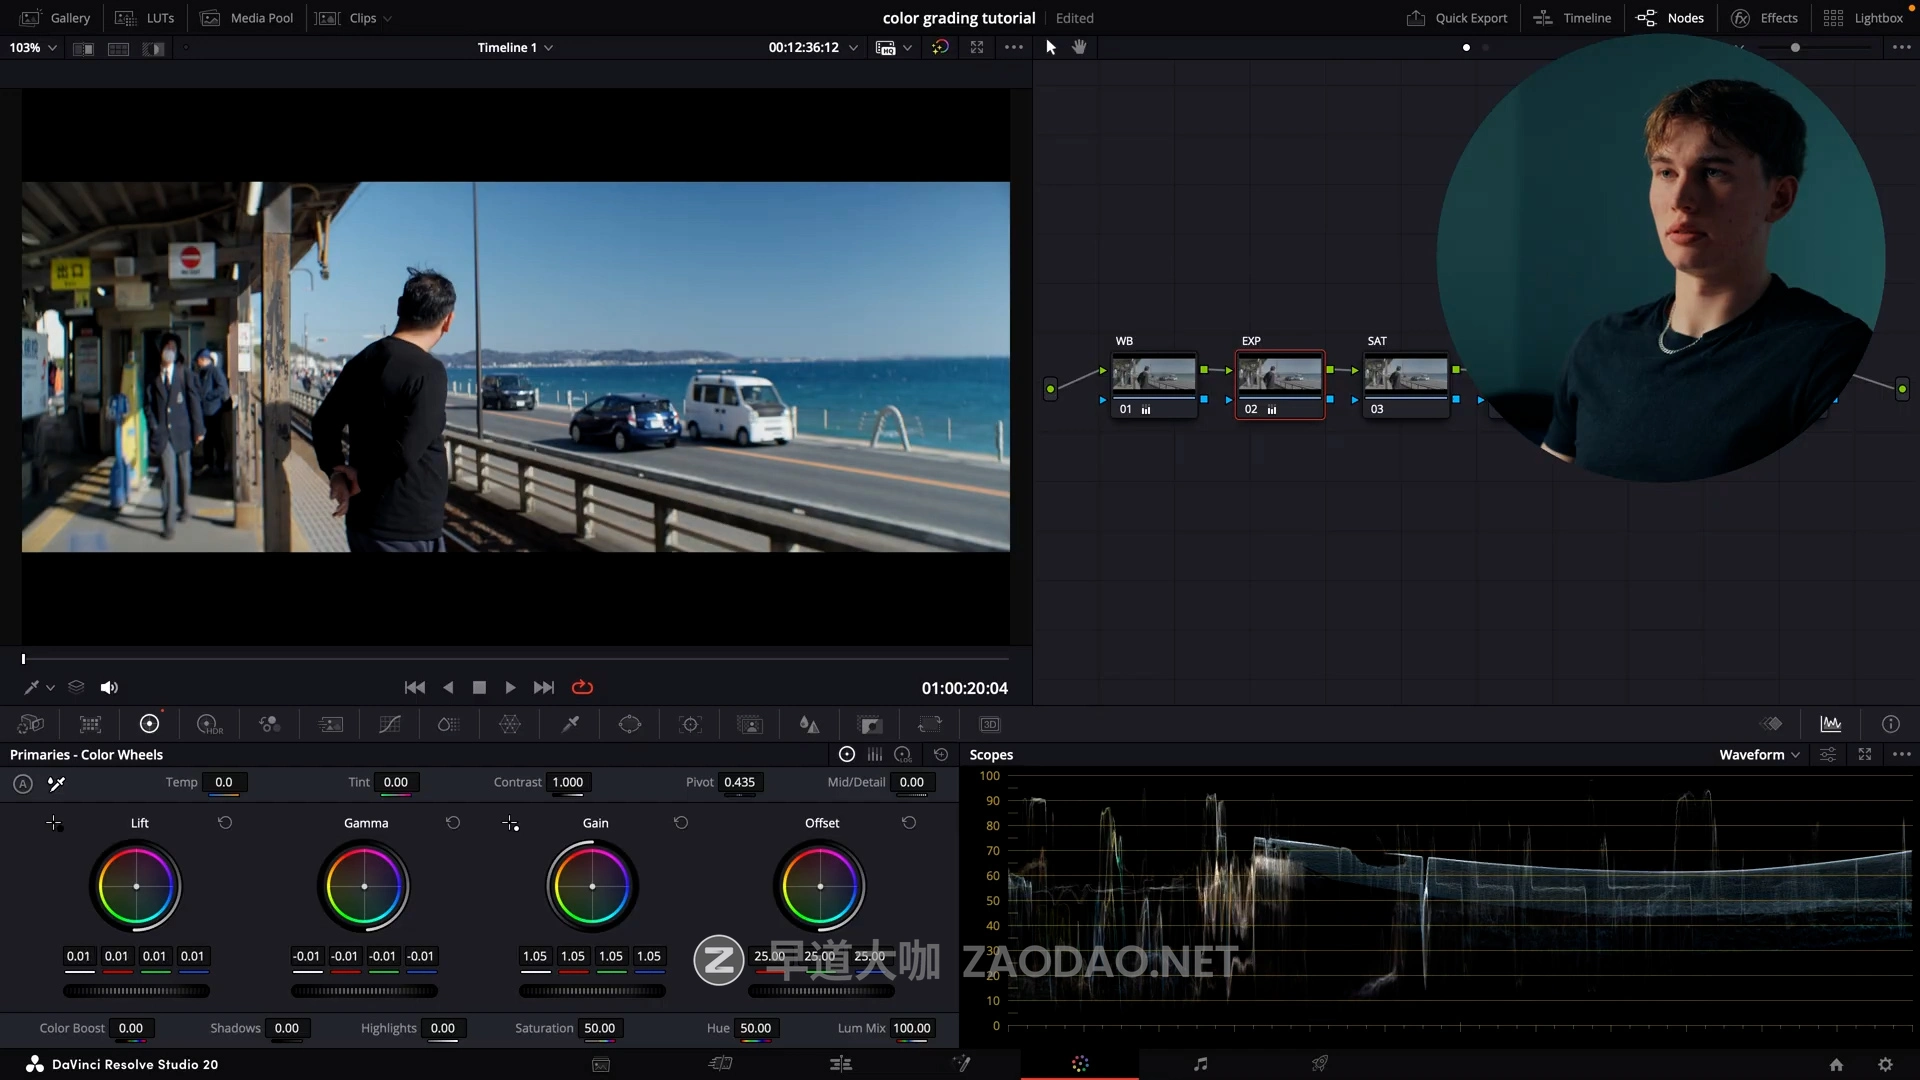Image resolution: width=1920 pixels, height=1080 pixels.
Task: Jump to the last frame
Action: (x=544, y=687)
